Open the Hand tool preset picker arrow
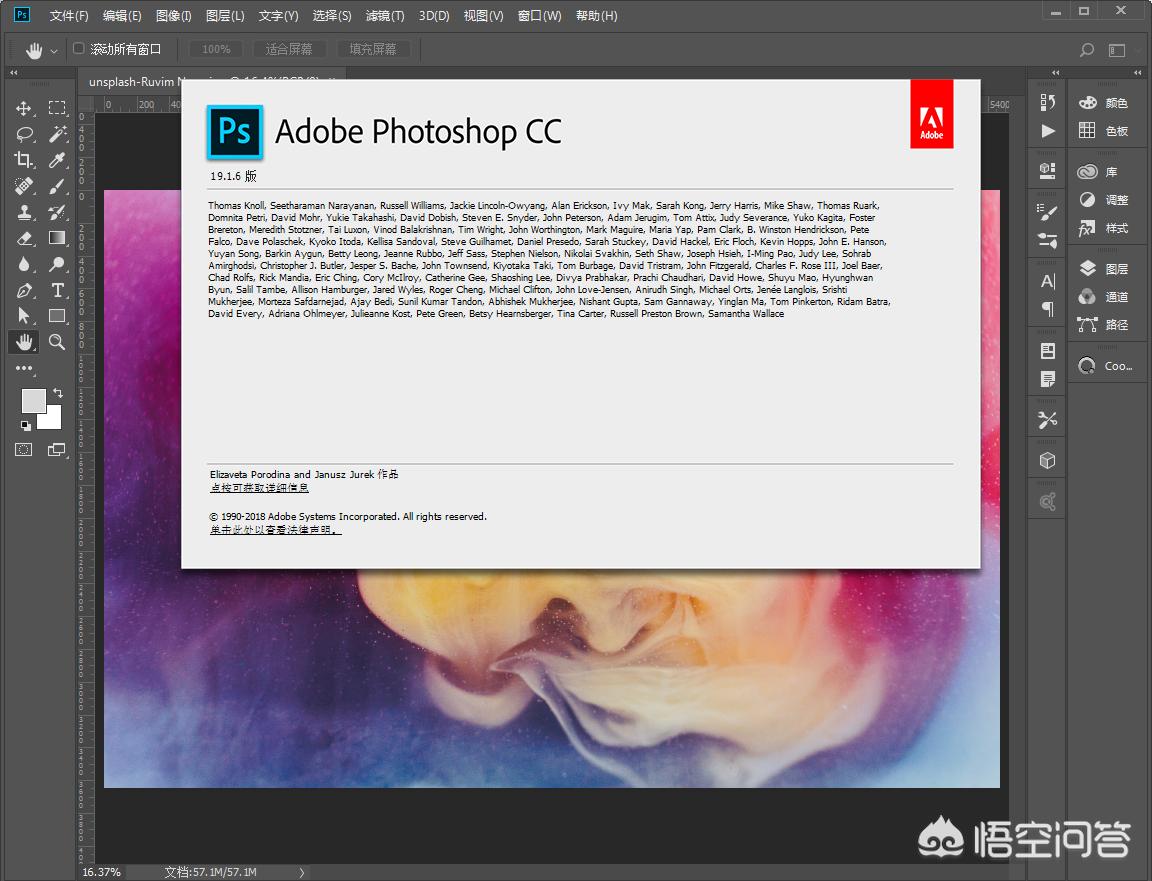The height and width of the screenshot is (881, 1152). coord(54,51)
